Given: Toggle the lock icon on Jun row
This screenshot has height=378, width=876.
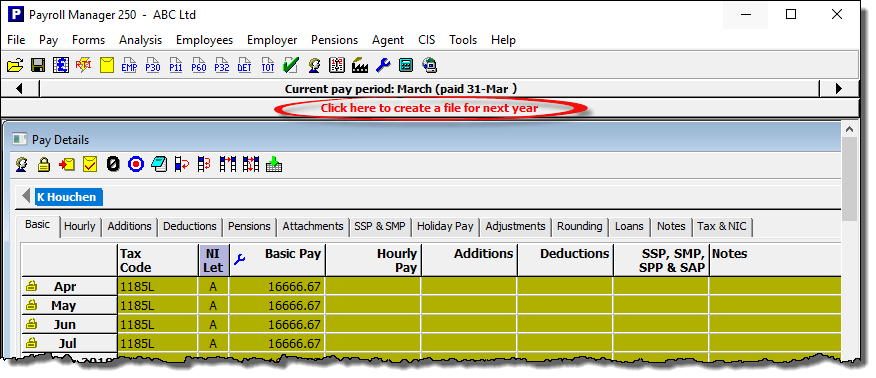Looking at the screenshot, I should [x=31, y=324].
